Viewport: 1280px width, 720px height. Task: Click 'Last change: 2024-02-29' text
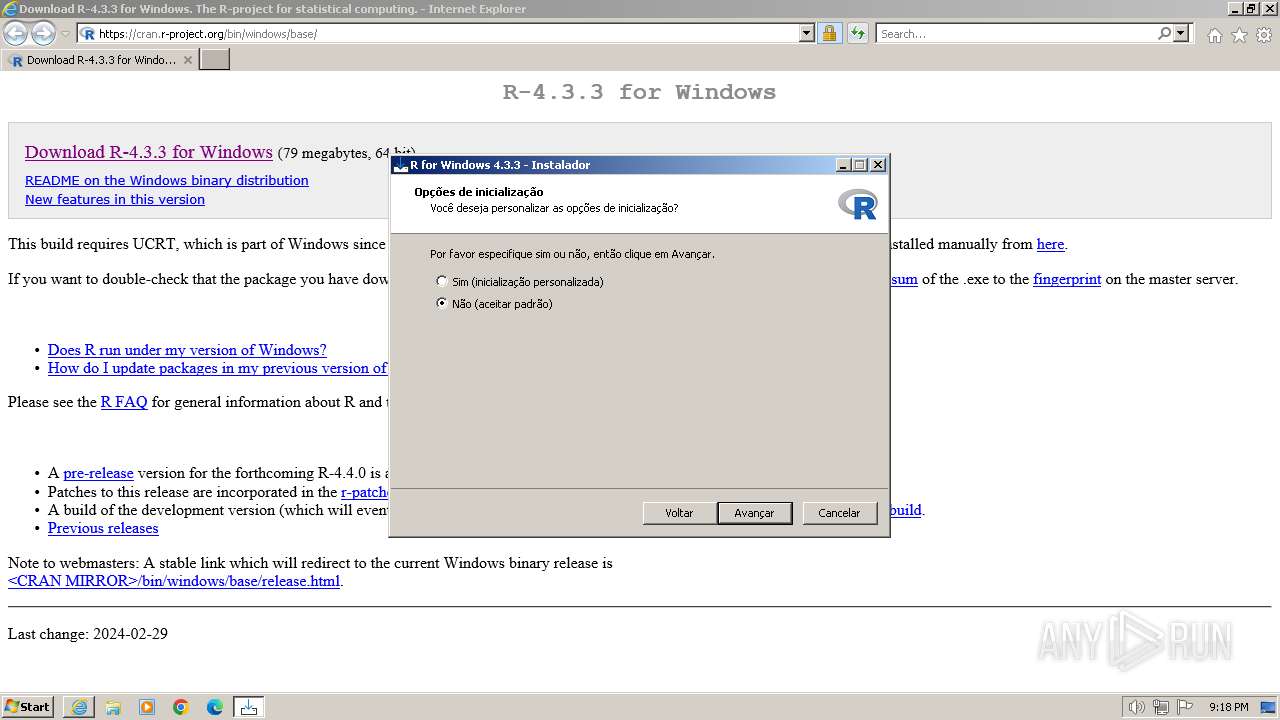pos(88,634)
